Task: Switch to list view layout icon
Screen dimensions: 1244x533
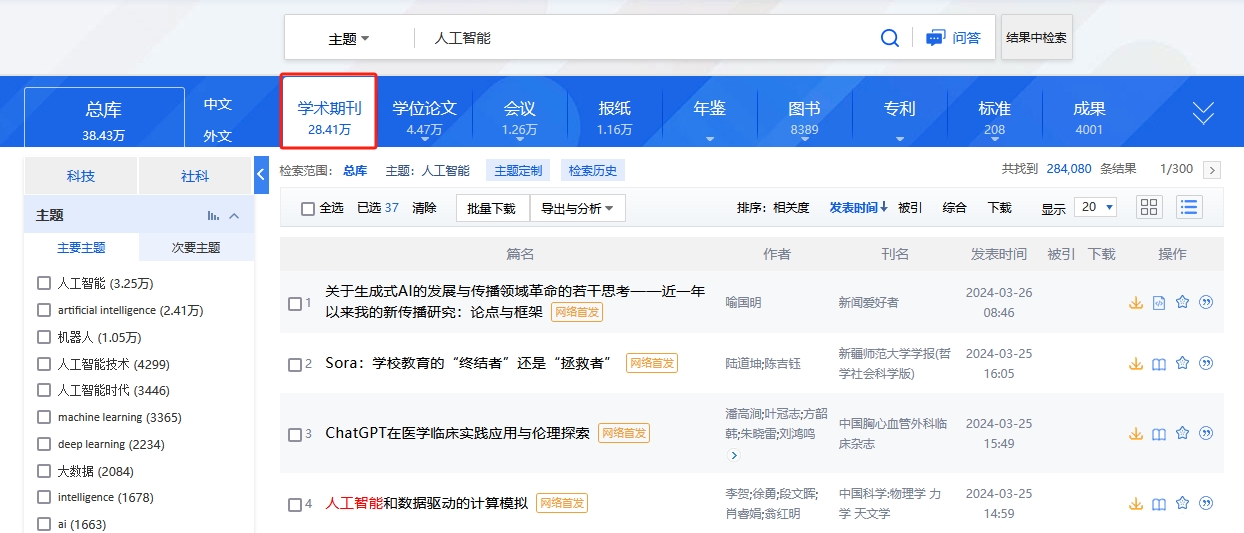Action: [1189, 207]
